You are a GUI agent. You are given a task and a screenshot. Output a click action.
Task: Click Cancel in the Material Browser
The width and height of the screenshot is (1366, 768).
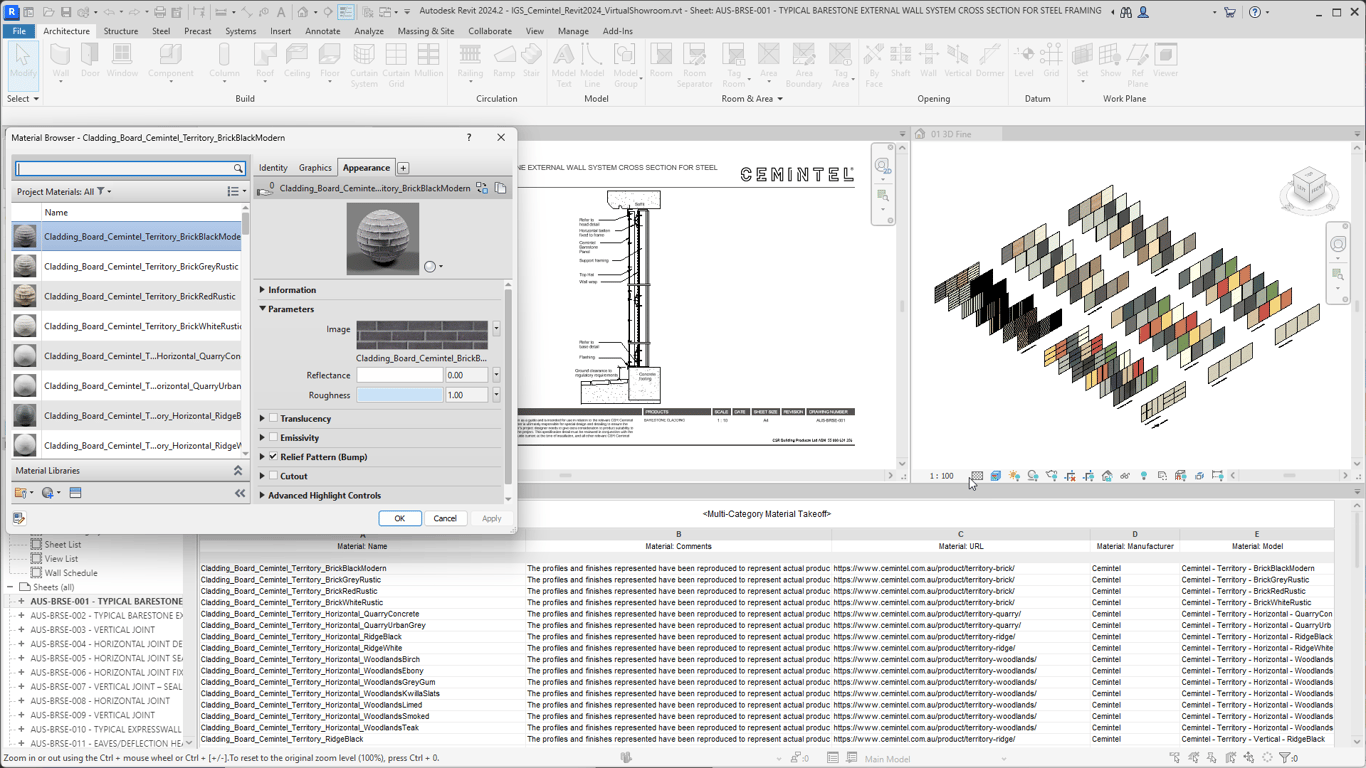[x=444, y=518]
